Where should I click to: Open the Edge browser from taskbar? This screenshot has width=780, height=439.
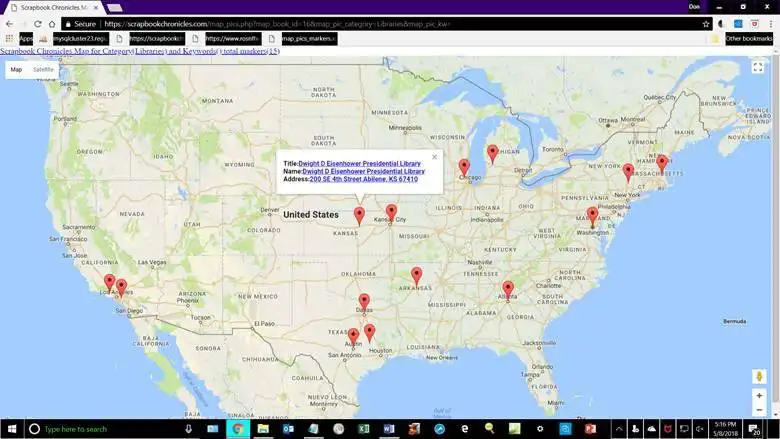465,429
